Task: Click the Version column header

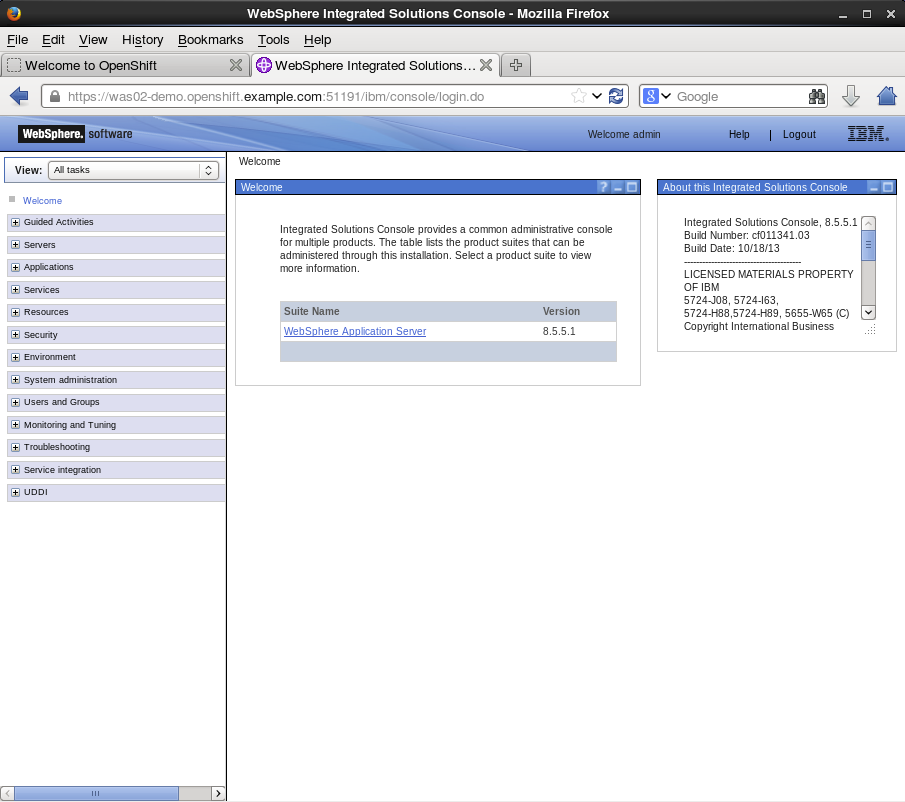Action: click(561, 311)
